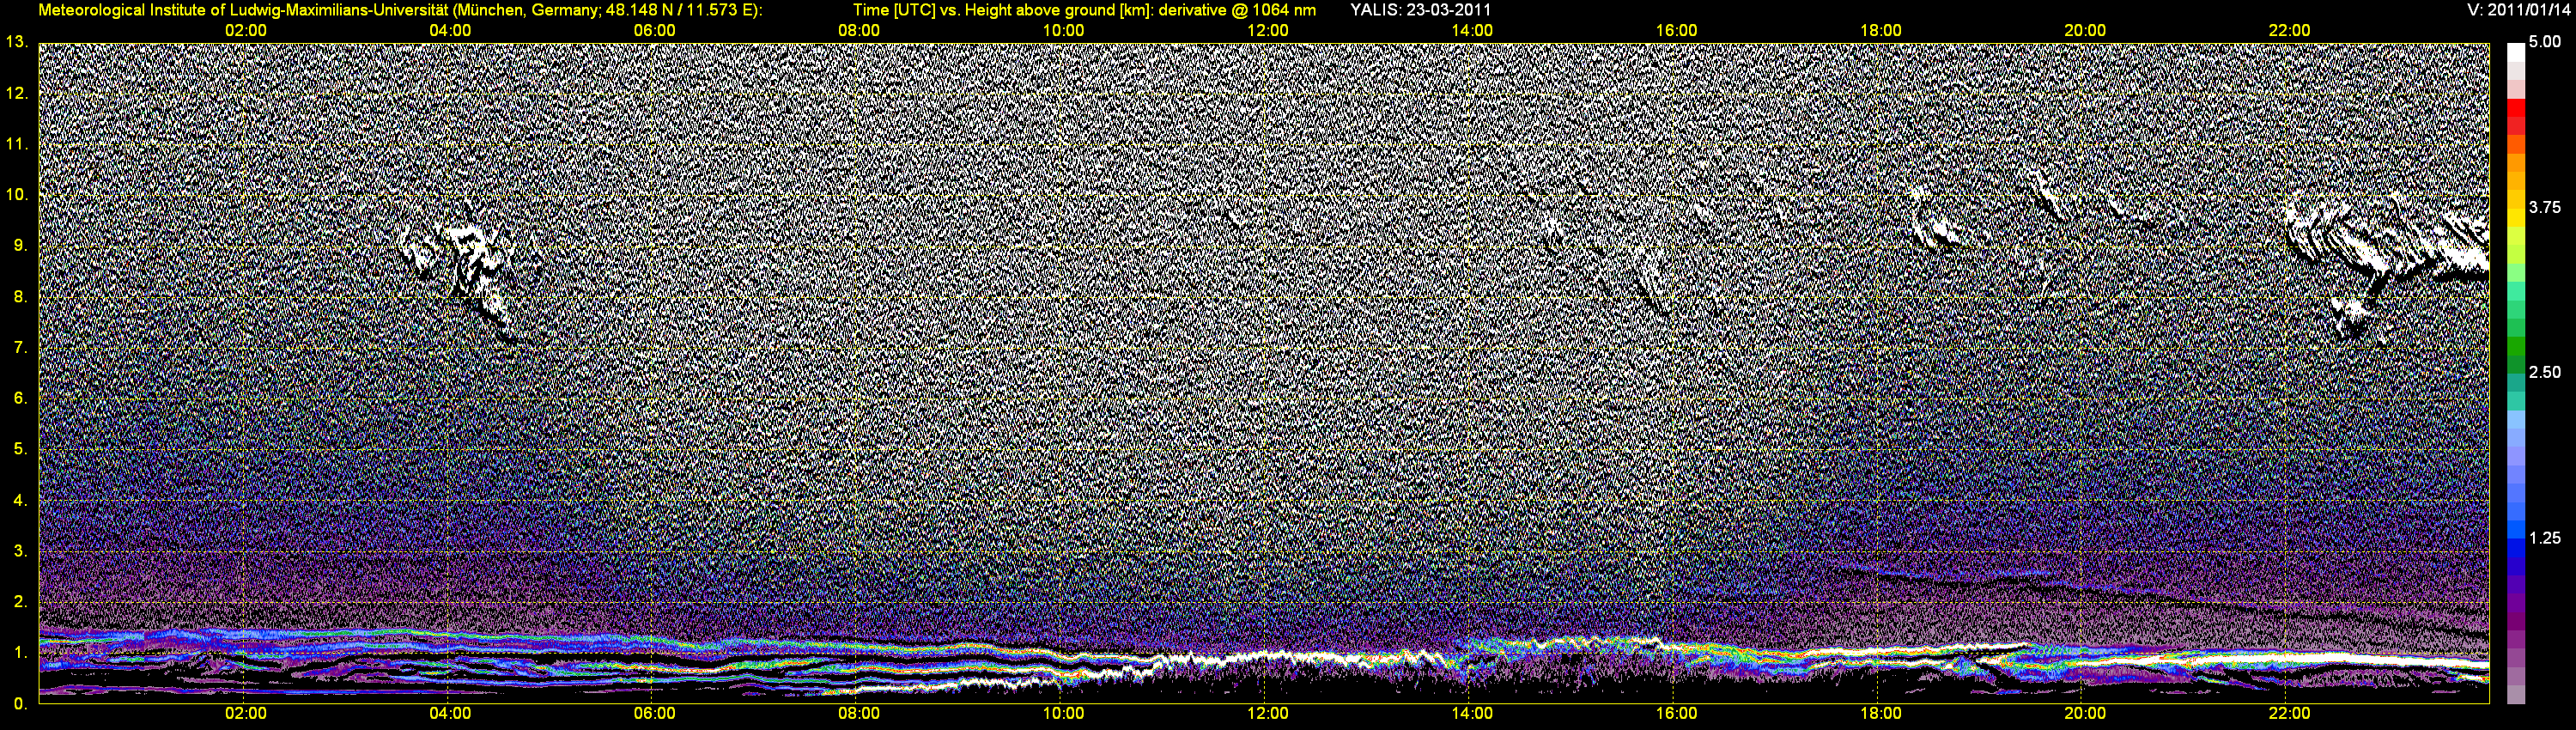Click the 'V: 2011/01/14' version label
This screenshot has height=730, width=2576.
coord(2518,10)
